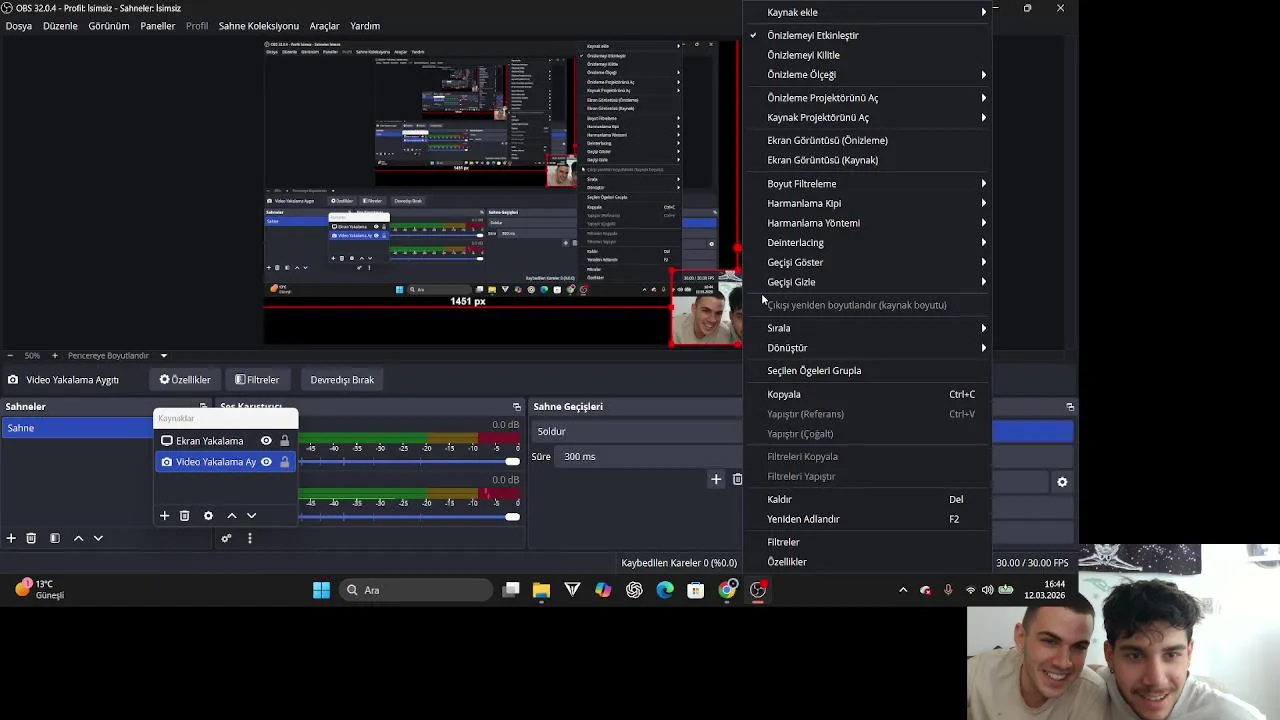This screenshot has height=720, width=1280.
Task: Launch Microsoft Edge from the taskbar
Action: [665, 590]
